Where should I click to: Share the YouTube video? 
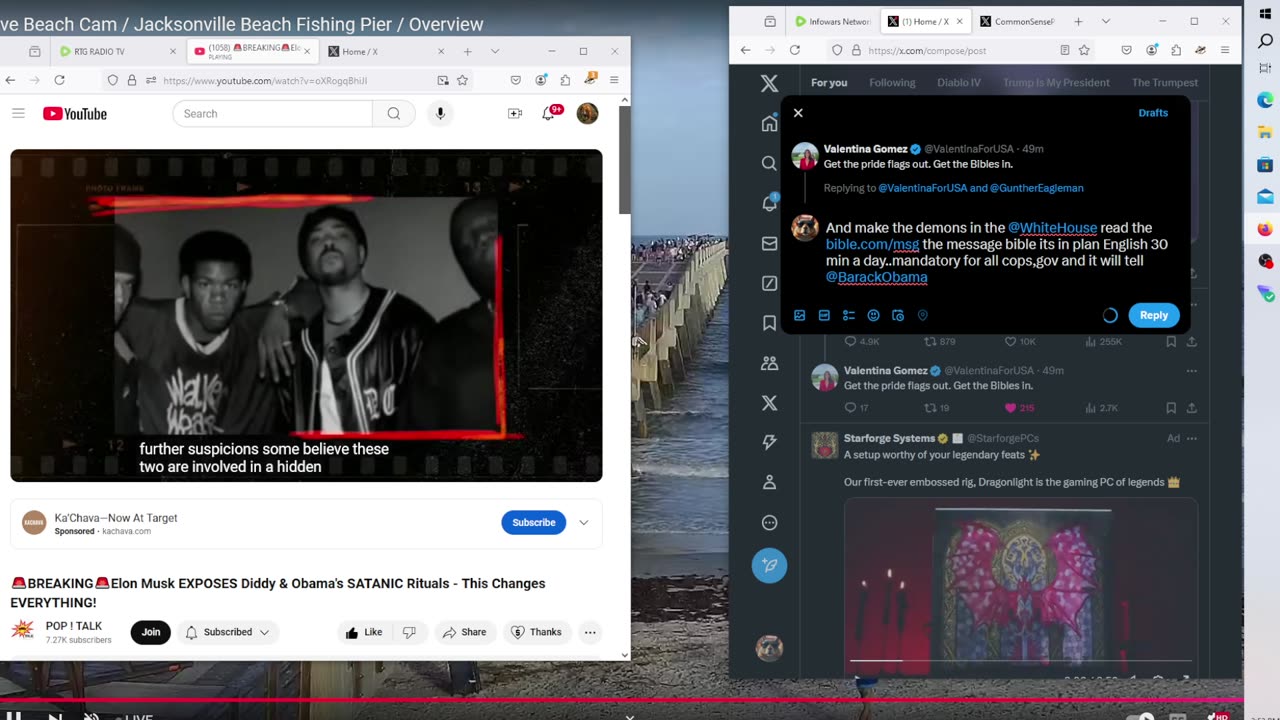(464, 632)
